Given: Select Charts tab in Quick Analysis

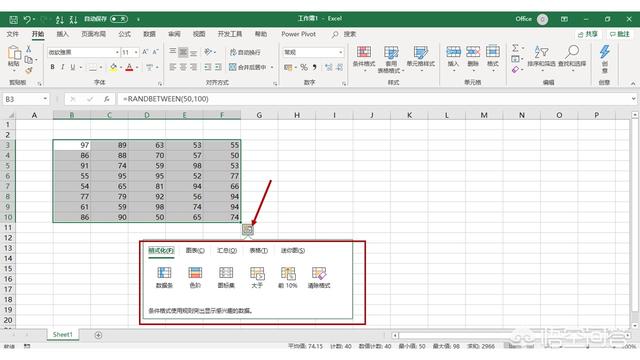Looking at the screenshot, I should pos(195,250).
